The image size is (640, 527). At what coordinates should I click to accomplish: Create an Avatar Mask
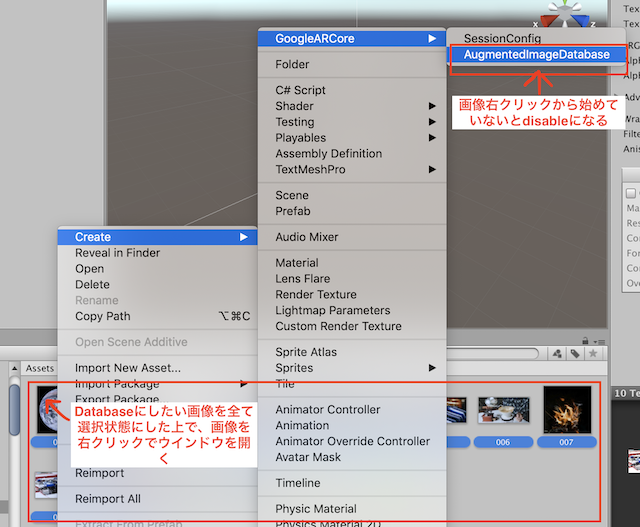tap(352, 457)
